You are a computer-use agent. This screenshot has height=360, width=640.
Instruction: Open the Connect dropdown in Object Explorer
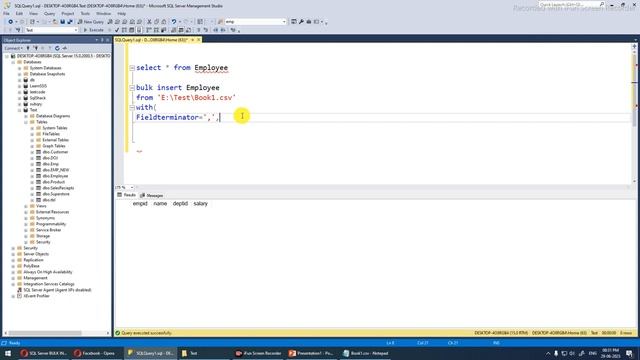click(13, 48)
